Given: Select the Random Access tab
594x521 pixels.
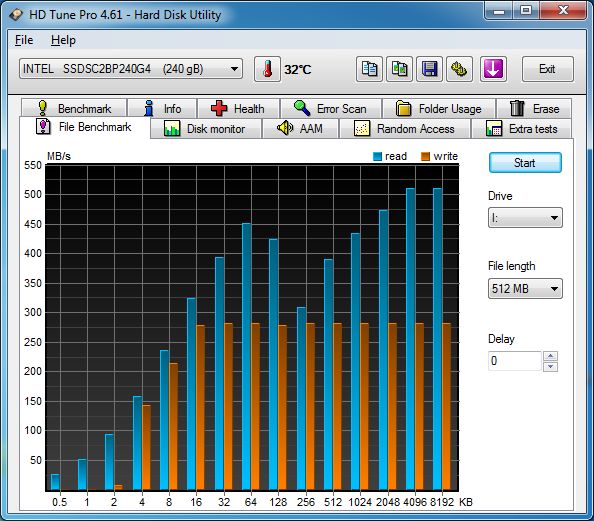Looking at the screenshot, I should tap(405, 128).
